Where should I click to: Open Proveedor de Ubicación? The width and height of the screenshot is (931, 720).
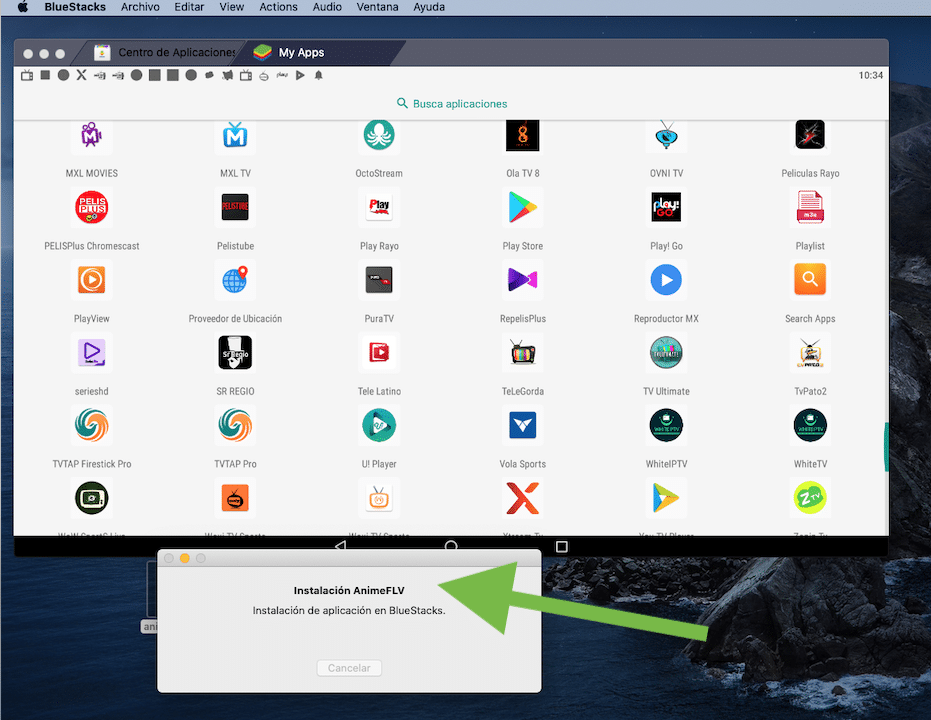tap(235, 280)
